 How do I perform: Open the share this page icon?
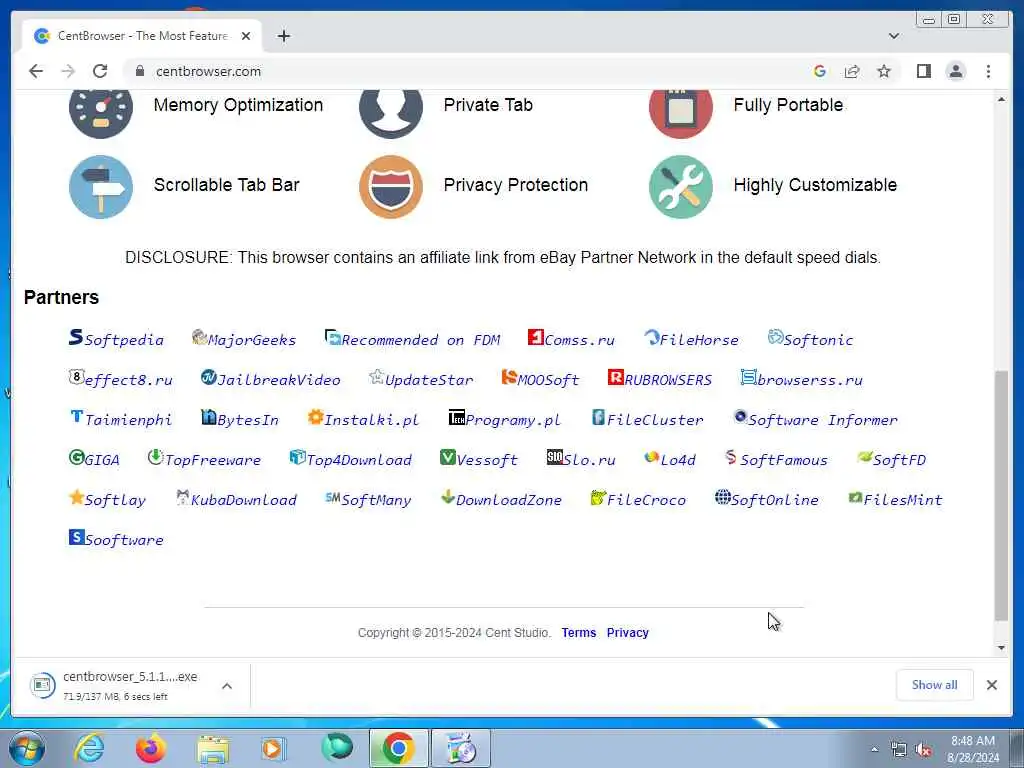point(852,71)
